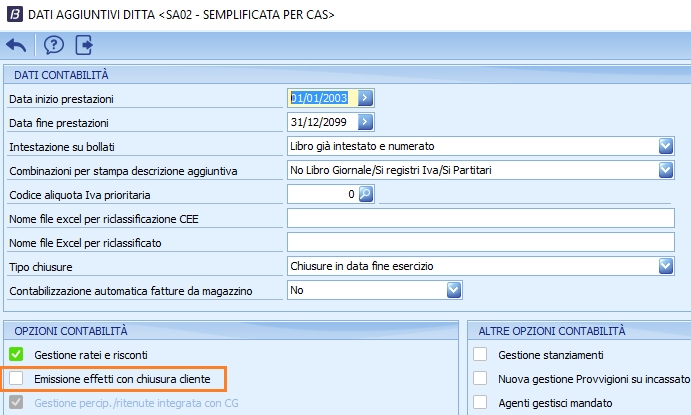Screen dimensions: 691x415
Task: Open date picker for Data inizio prestazioni
Action: (366, 98)
